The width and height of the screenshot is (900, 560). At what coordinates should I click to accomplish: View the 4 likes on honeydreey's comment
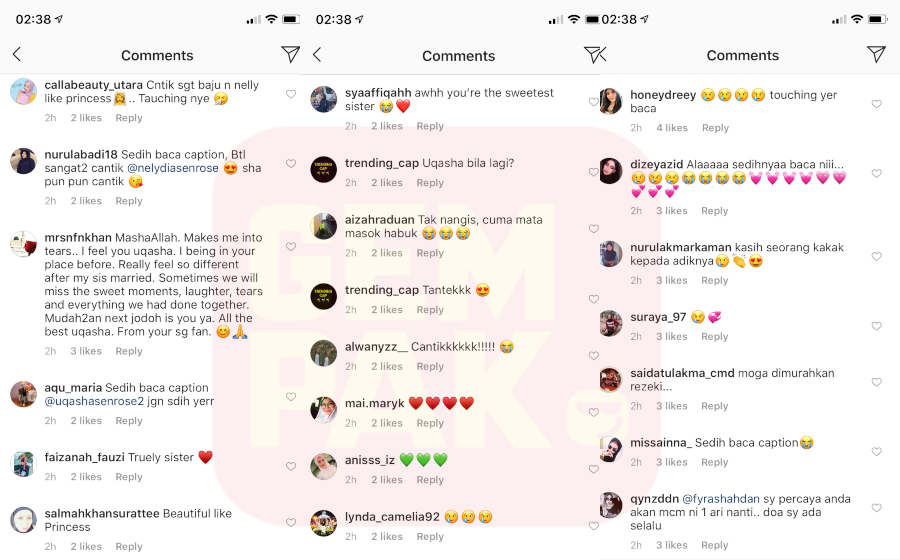[672, 127]
